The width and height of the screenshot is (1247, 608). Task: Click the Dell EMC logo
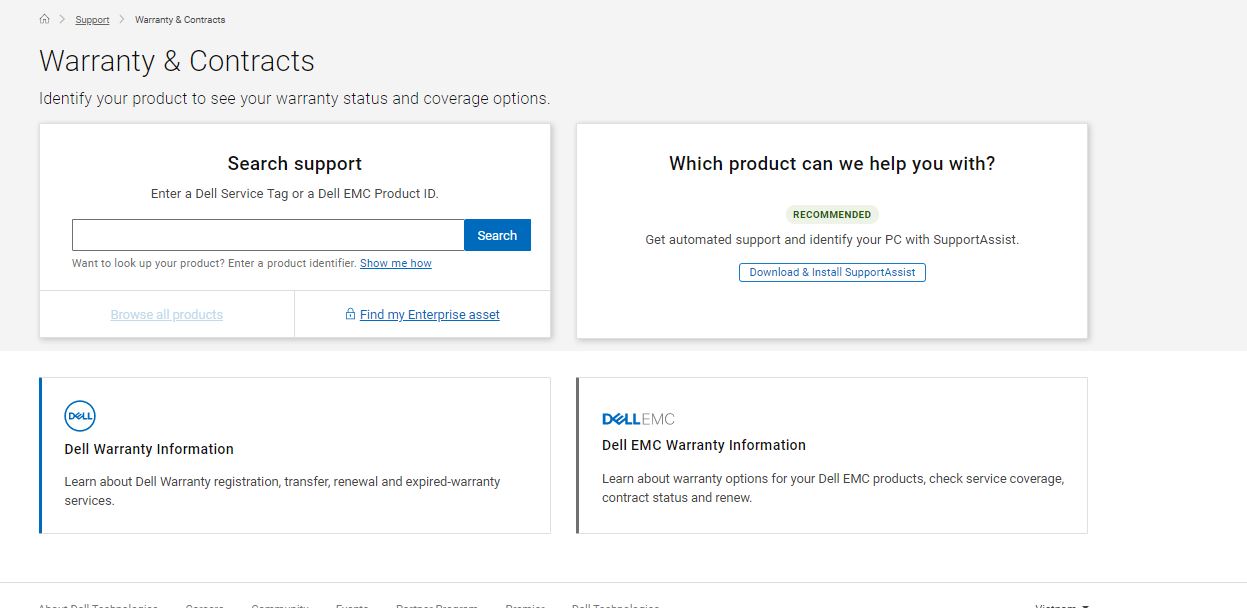click(x=638, y=419)
